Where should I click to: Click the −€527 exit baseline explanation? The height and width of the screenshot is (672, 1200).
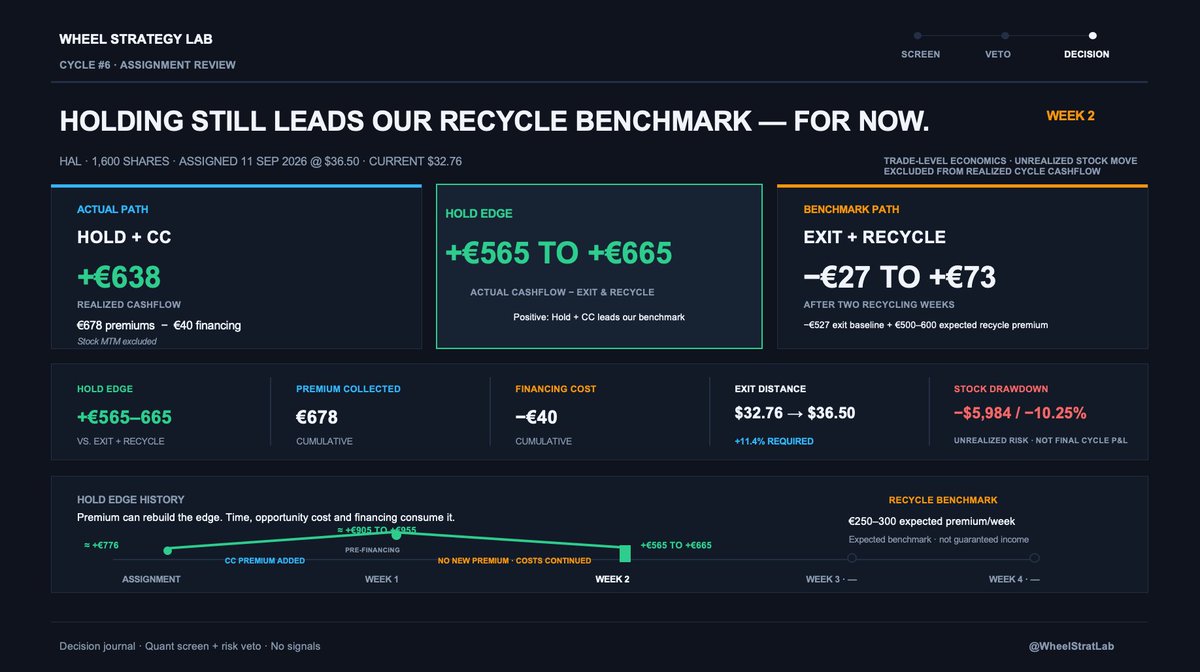[925, 325]
